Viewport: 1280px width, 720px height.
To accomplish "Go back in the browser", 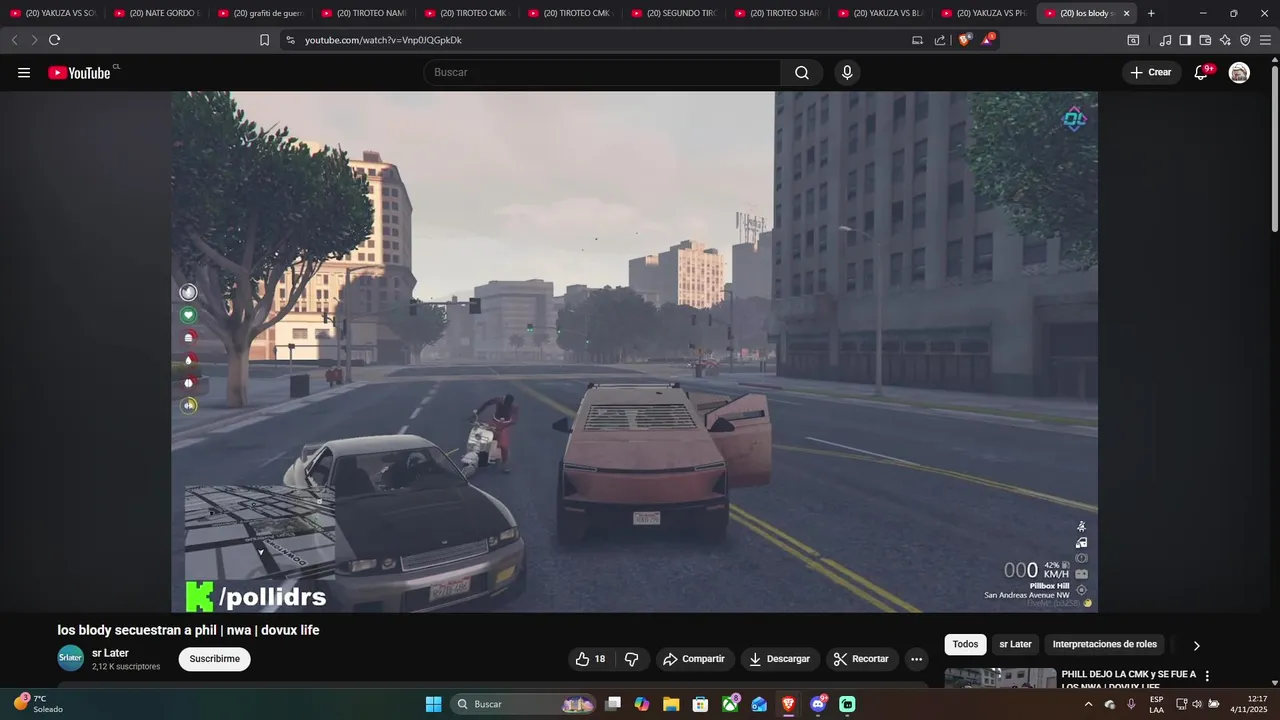I will 14,40.
